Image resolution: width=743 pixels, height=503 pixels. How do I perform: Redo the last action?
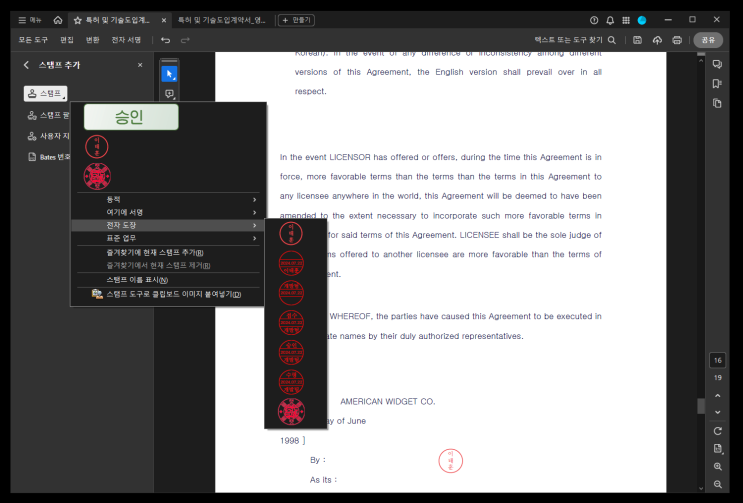pyautogui.click(x=185, y=40)
